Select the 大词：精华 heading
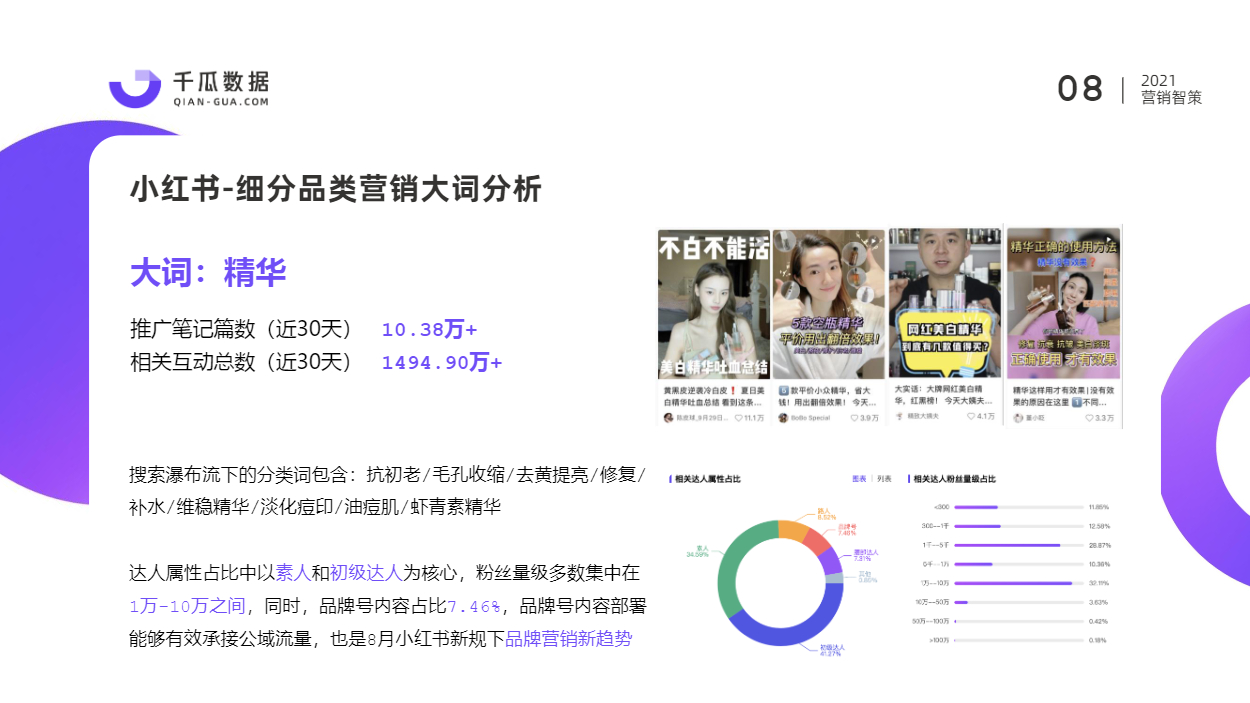Image resolution: width=1250 pixels, height=703 pixels. pos(209,272)
